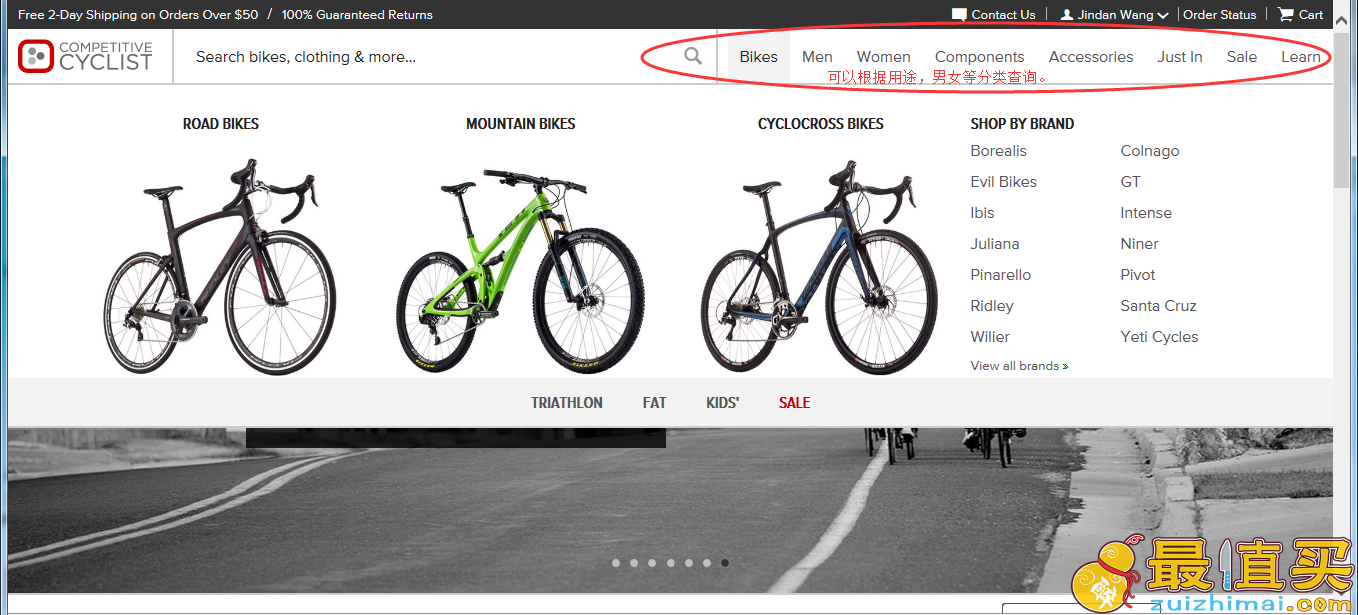This screenshot has height=615, width=1358.
Task: Select the fourth carousel dot
Action: 670,563
